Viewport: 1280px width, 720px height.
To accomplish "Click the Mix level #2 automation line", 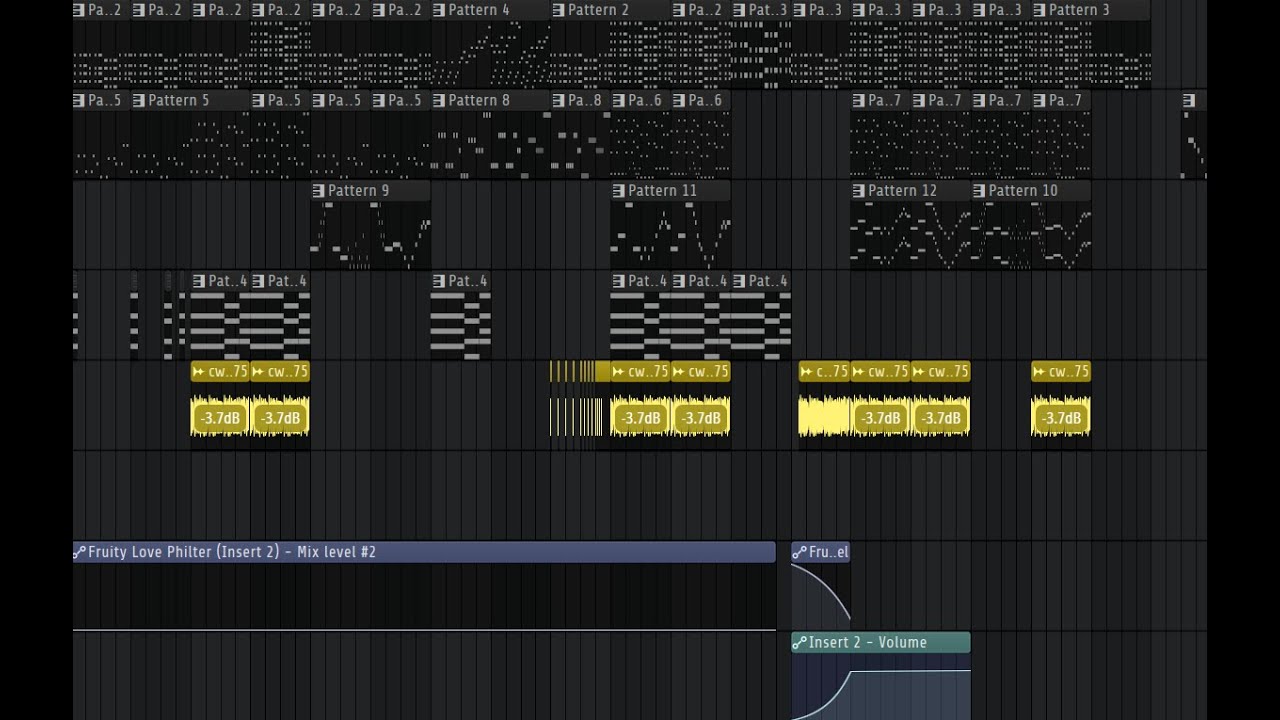I will pos(424,630).
